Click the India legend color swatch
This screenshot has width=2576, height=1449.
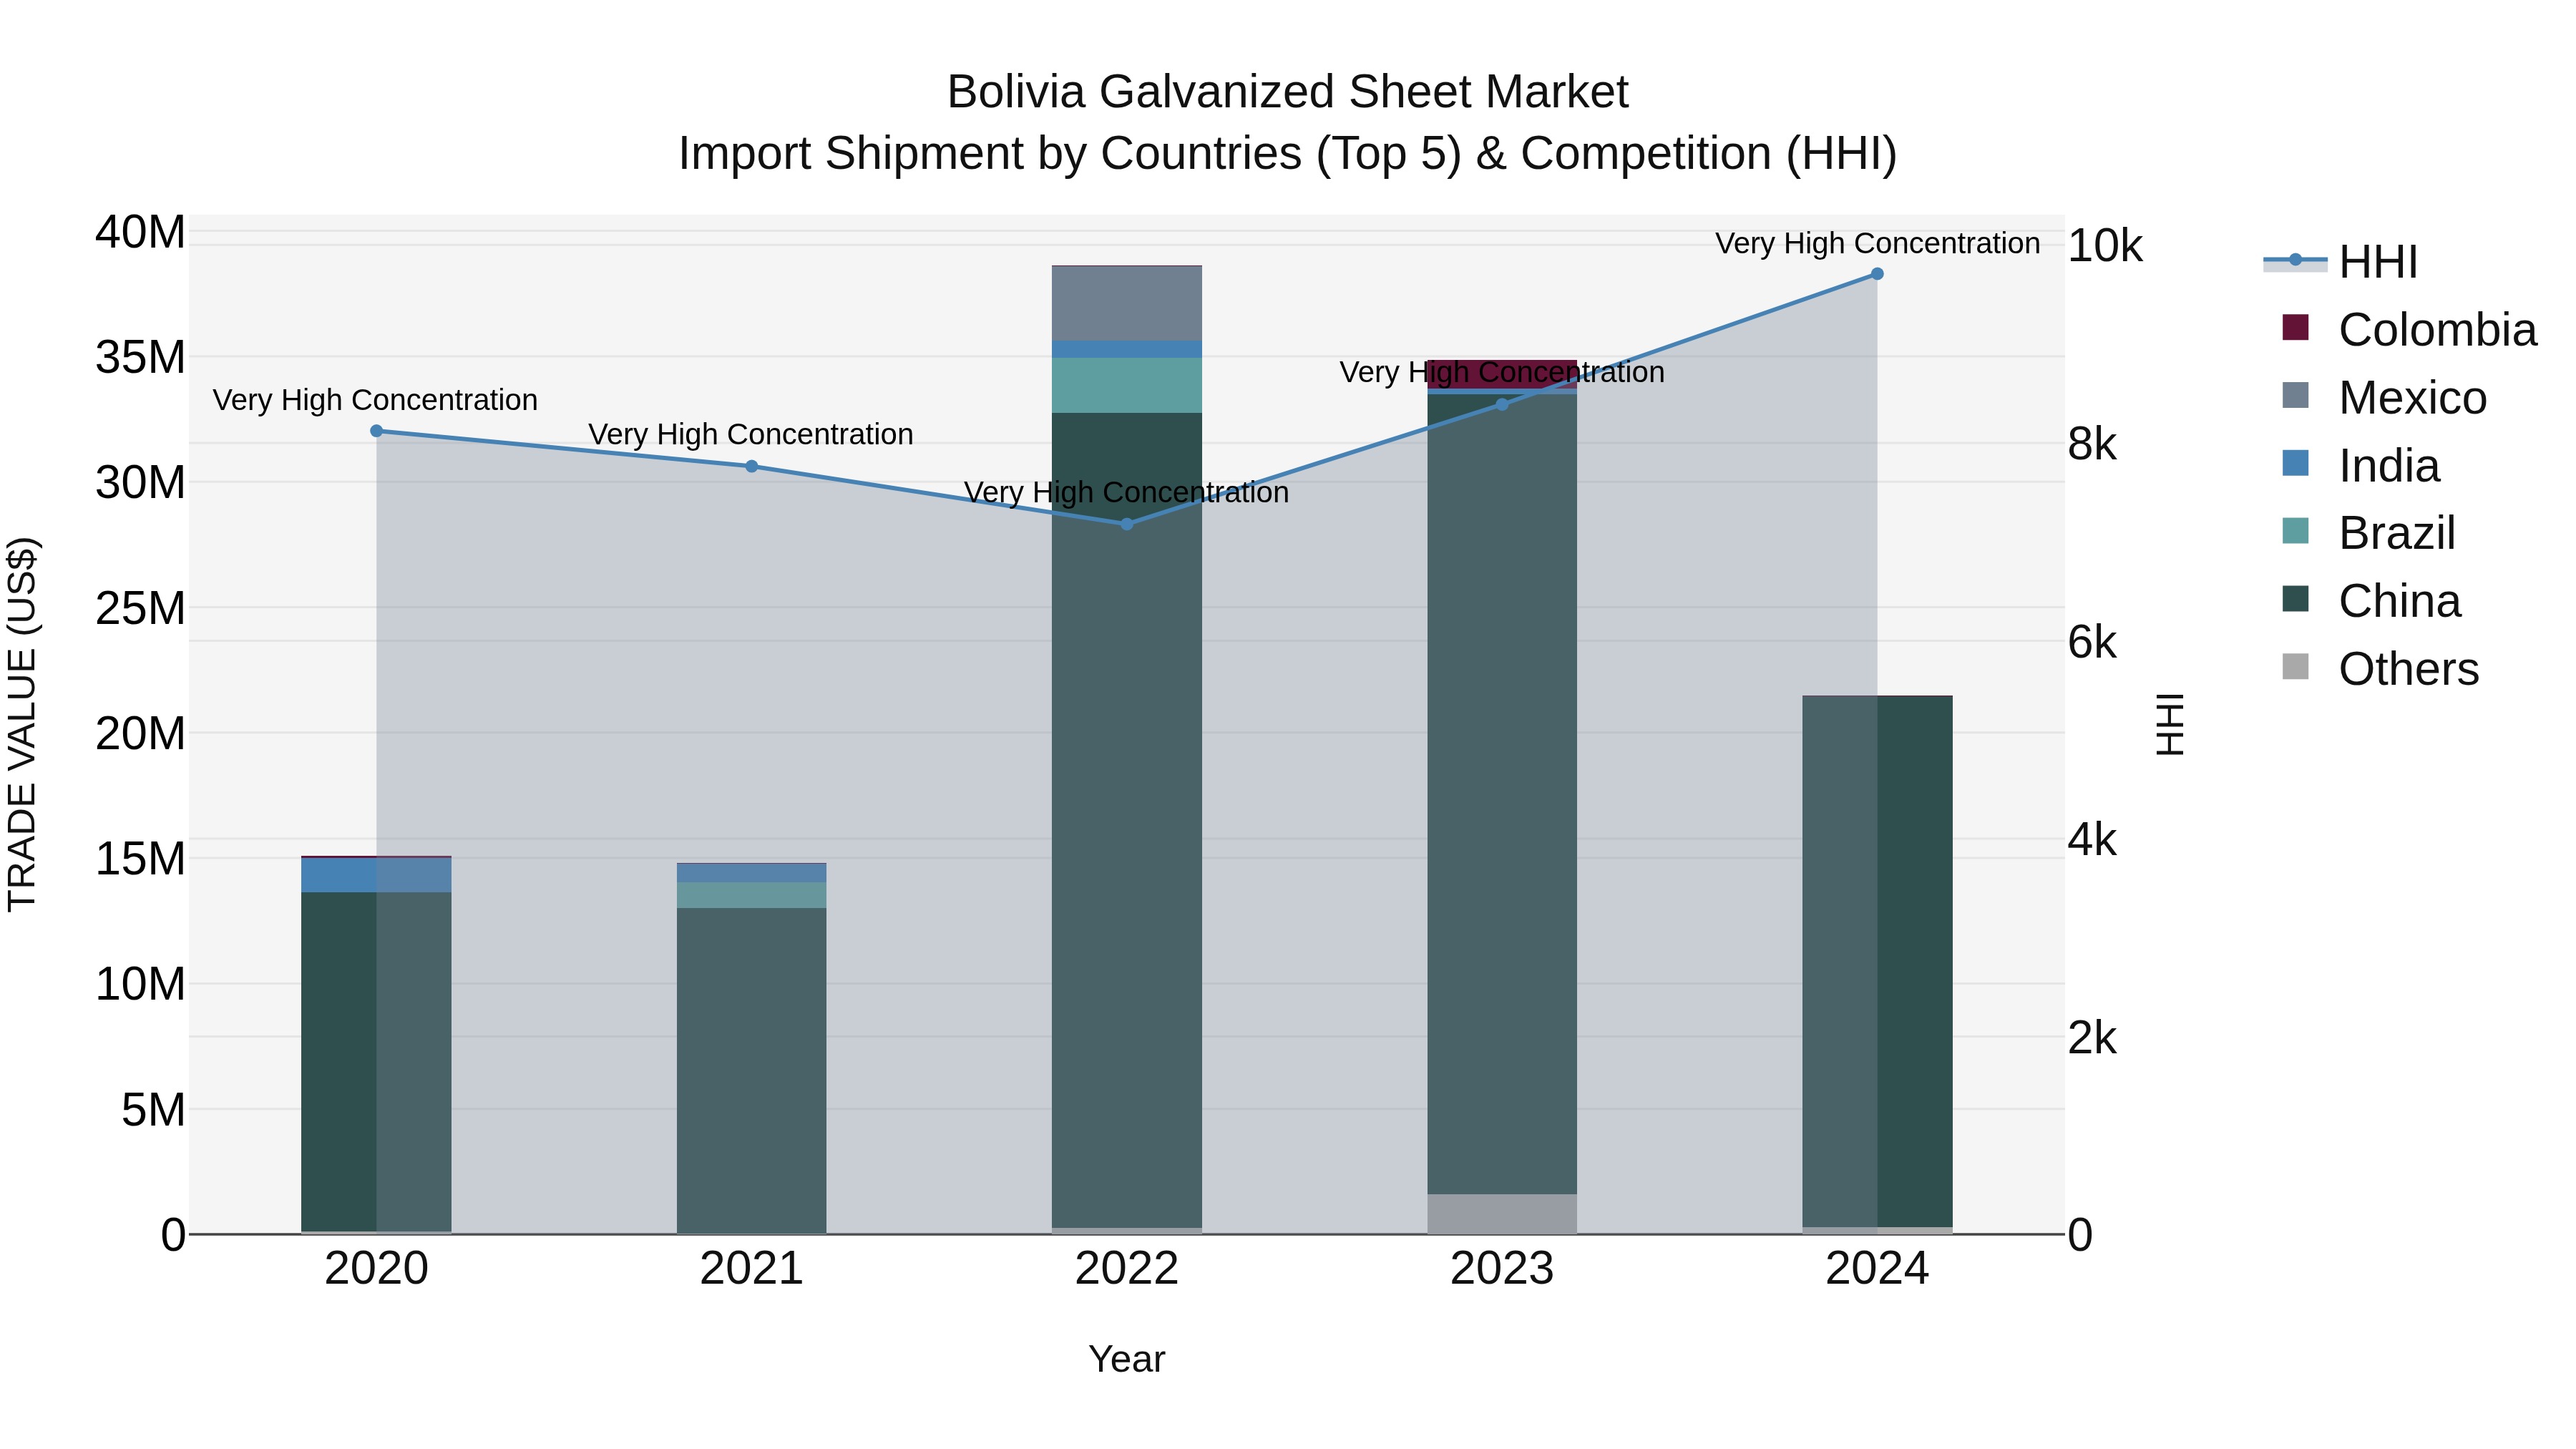tap(2296, 463)
